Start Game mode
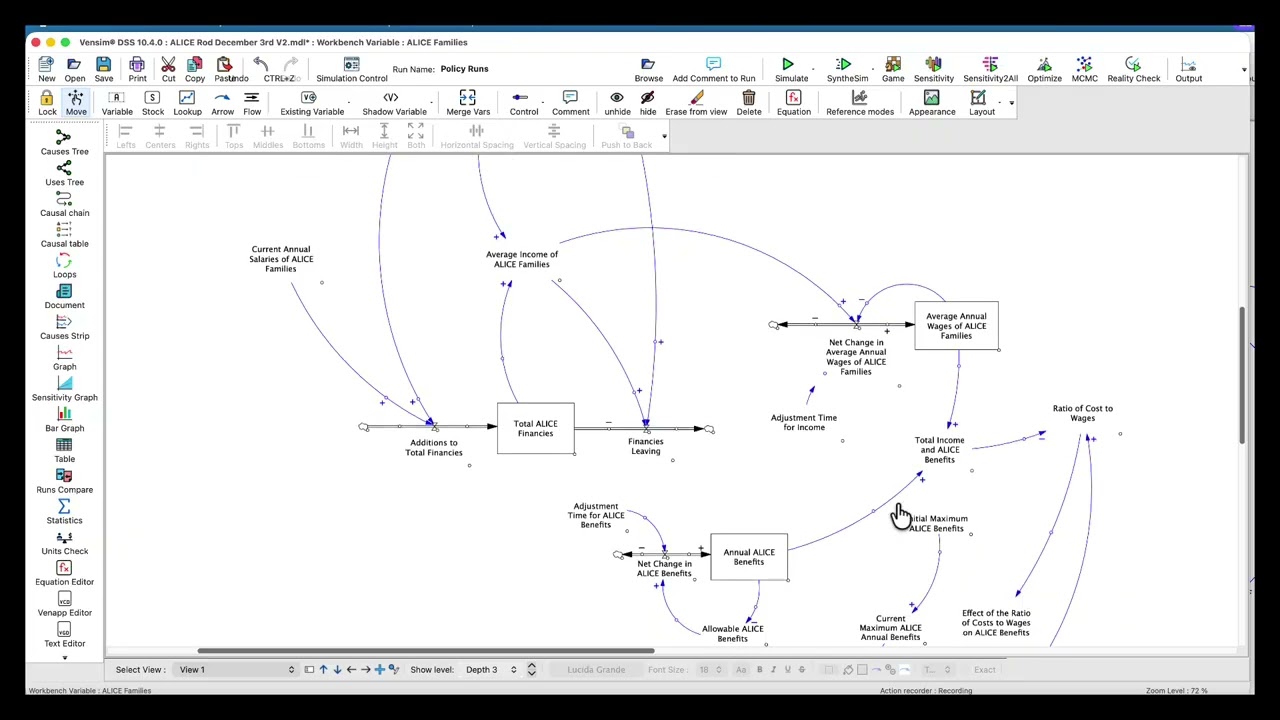 [893, 69]
